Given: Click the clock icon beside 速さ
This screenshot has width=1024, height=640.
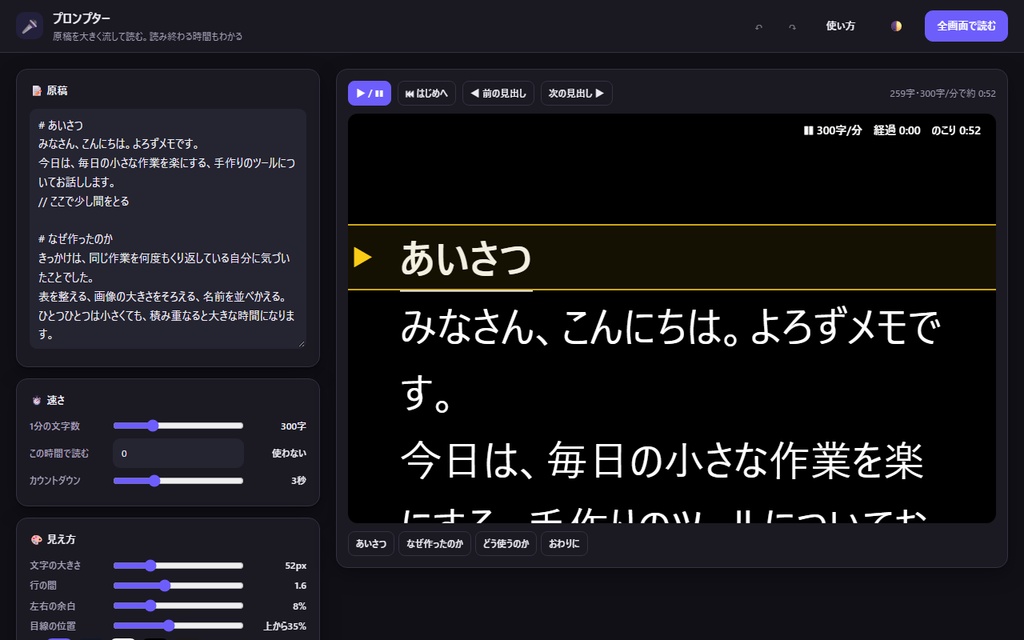Looking at the screenshot, I should 37,400.
